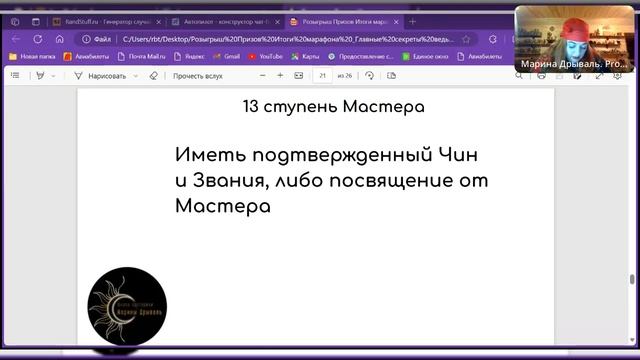This screenshot has height=360, width=640.
Task: Open the Предоставление с... bookmark
Action: point(360,56)
